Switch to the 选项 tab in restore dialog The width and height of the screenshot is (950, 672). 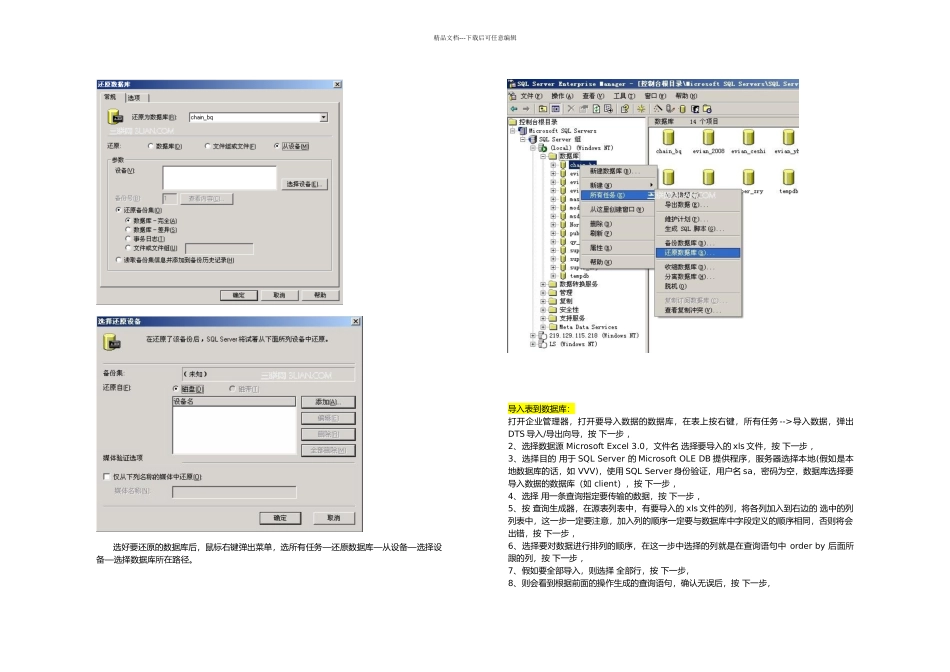[135, 98]
